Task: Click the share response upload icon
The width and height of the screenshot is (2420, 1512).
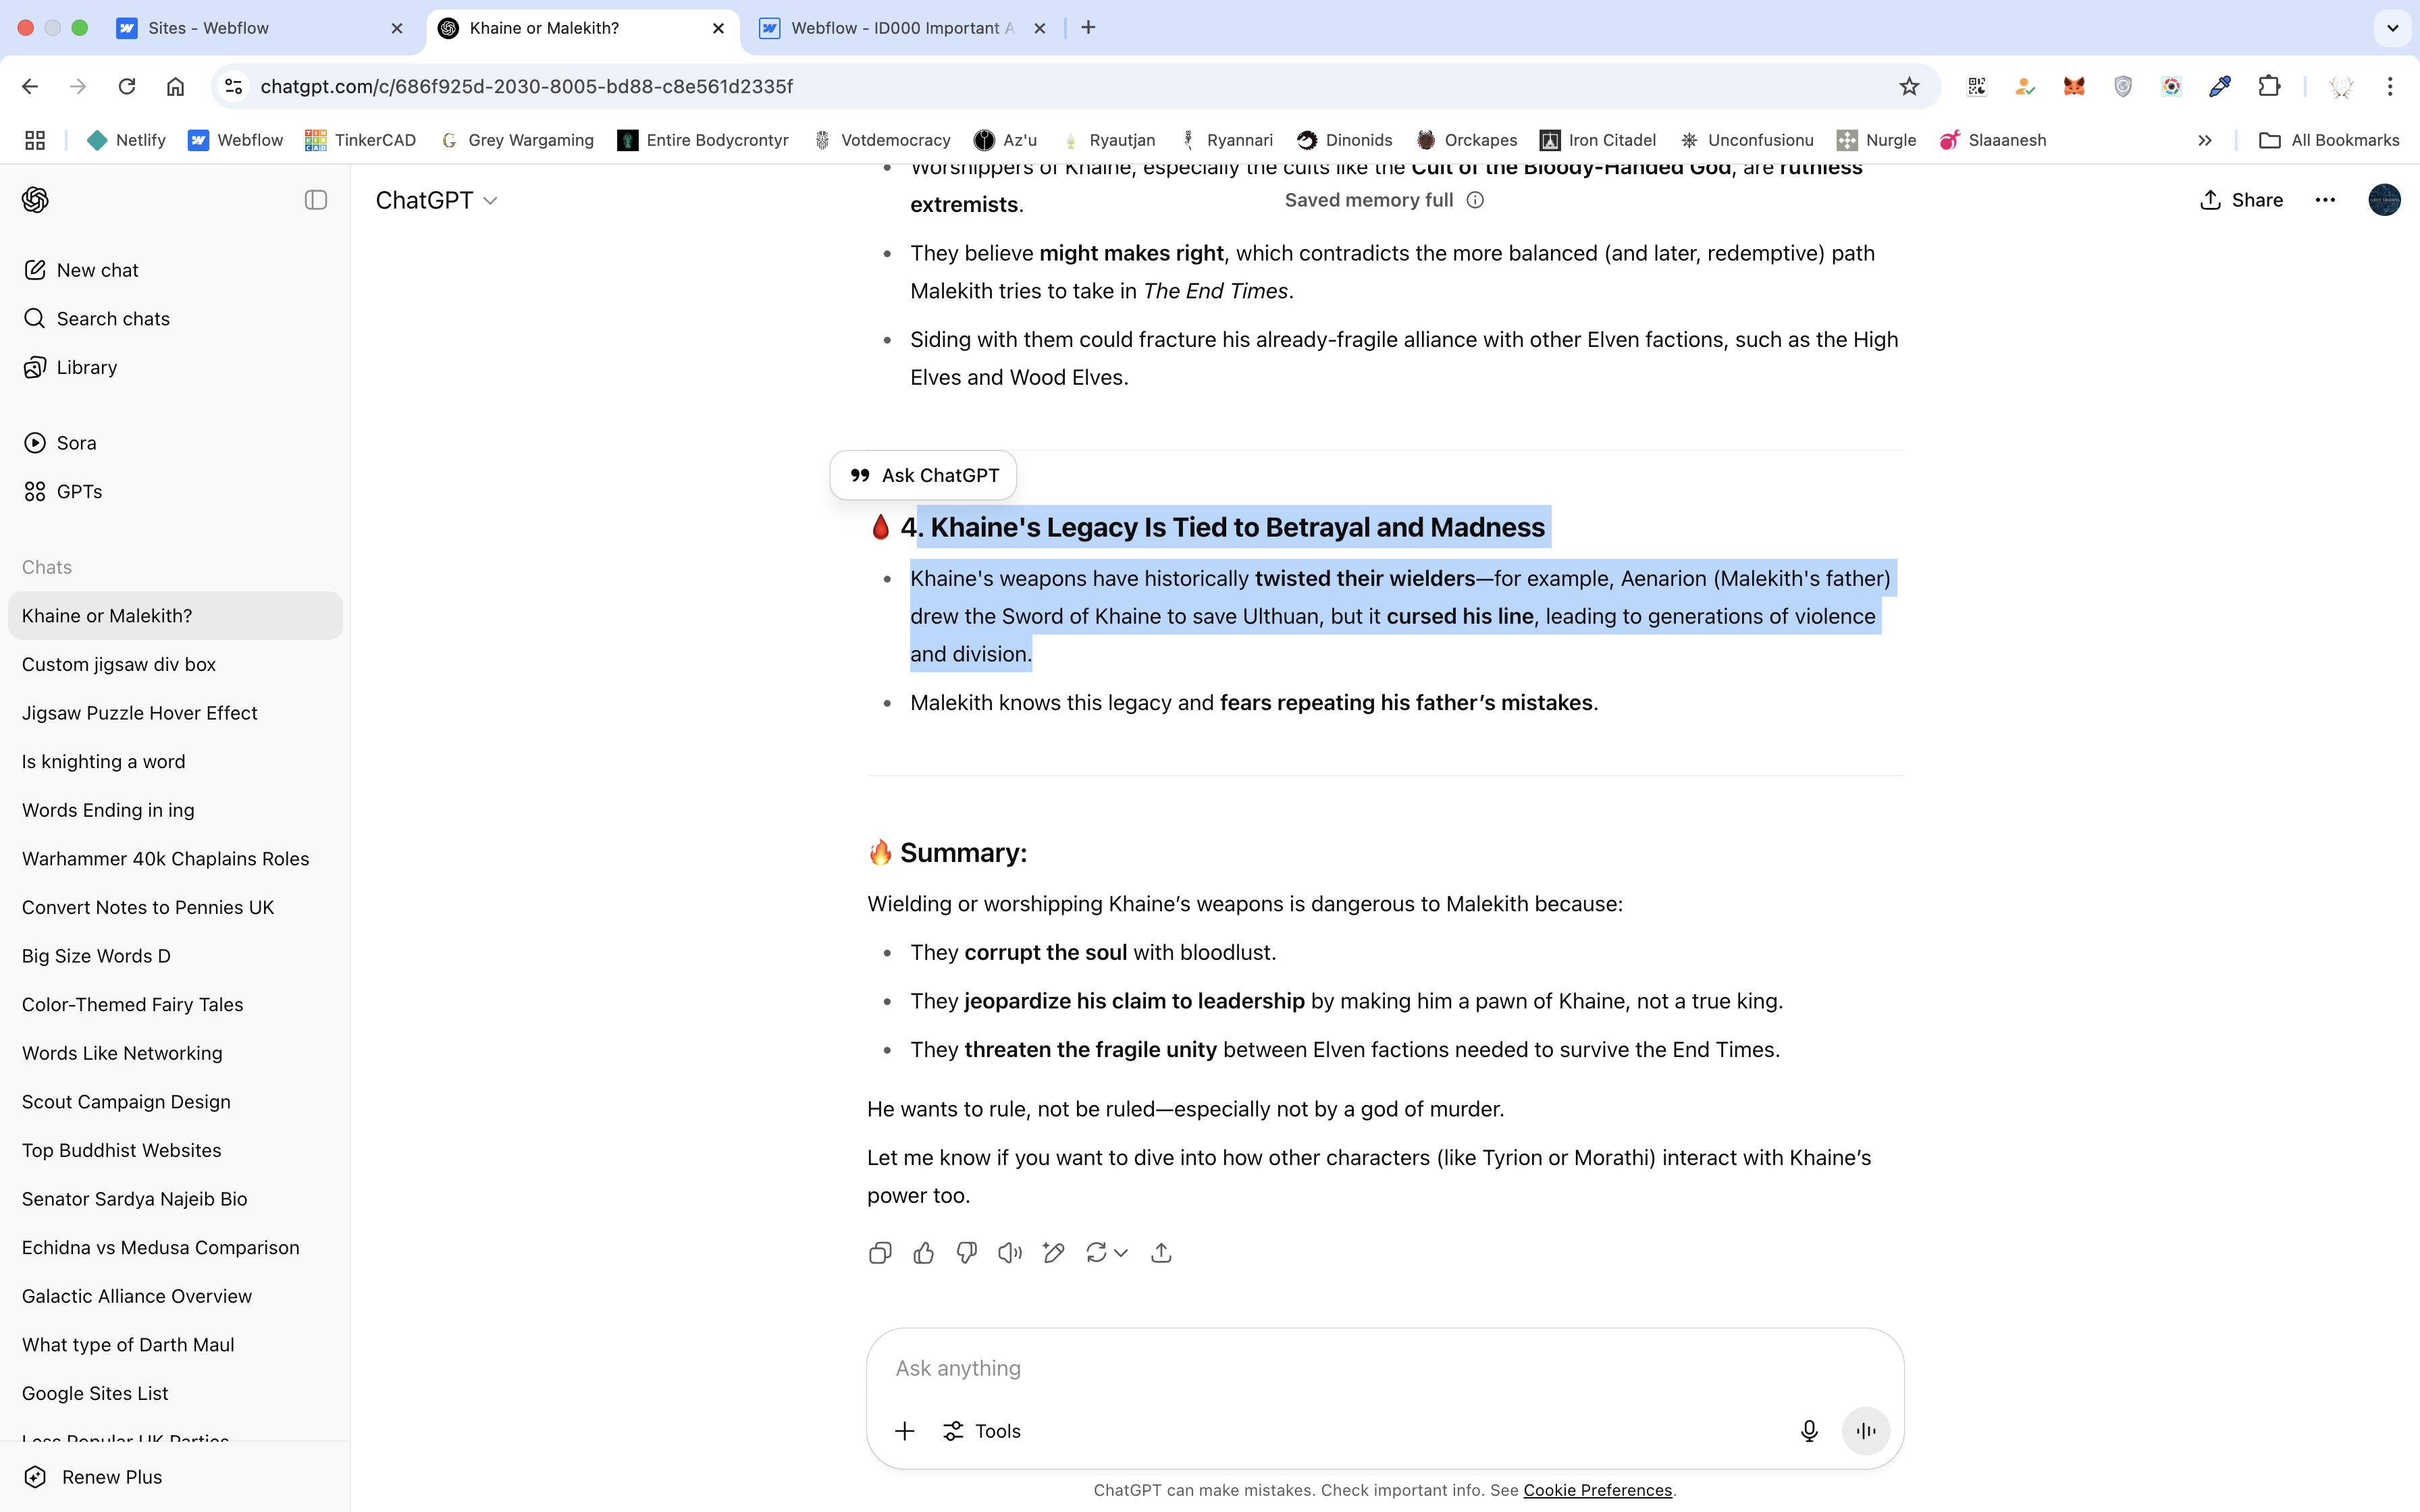Action: pyautogui.click(x=1161, y=1253)
